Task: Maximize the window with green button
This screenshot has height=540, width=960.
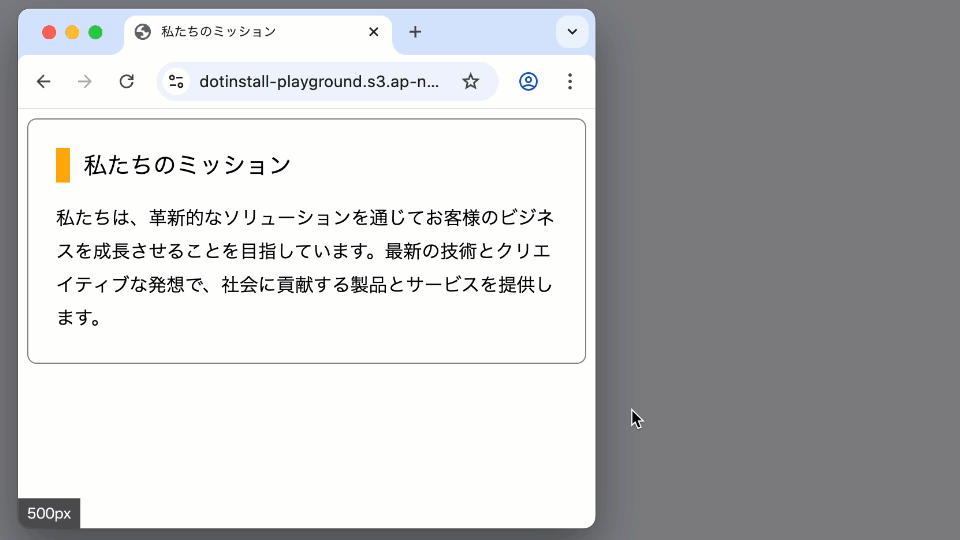Action: pos(96,32)
